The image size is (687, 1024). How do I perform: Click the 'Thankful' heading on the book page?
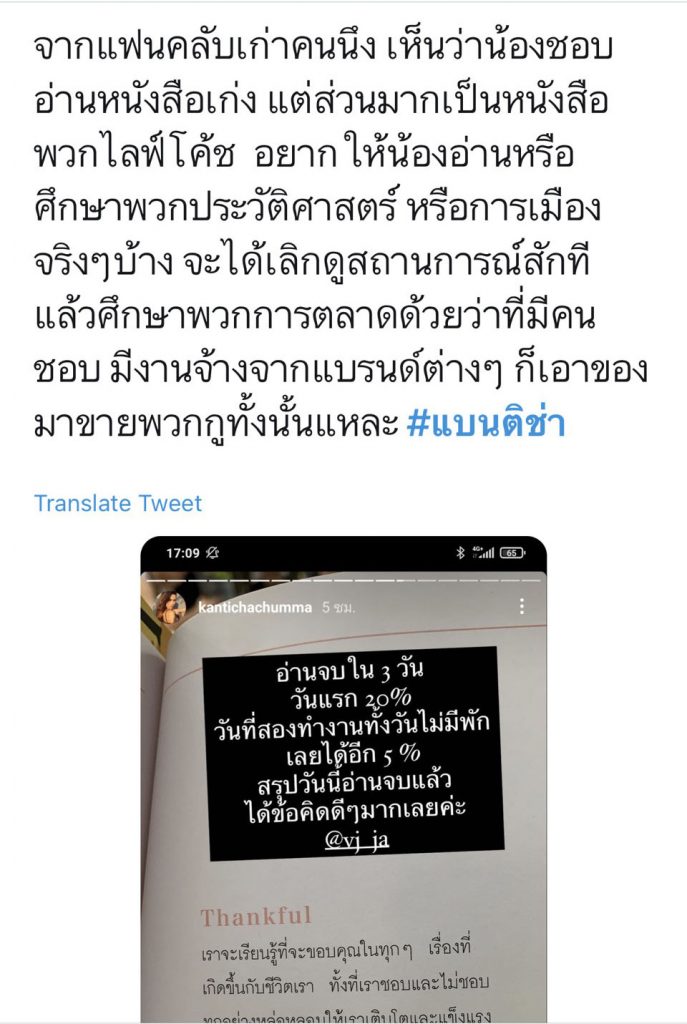pyautogui.click(x=256, y=916)
